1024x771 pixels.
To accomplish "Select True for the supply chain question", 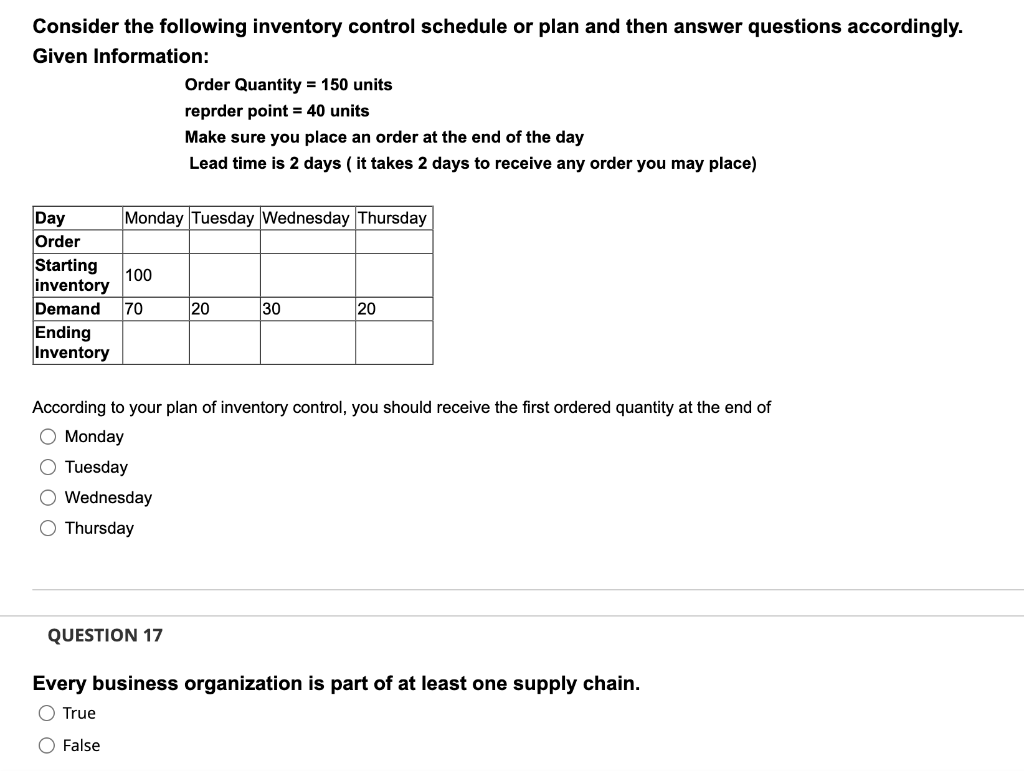I will 47,712.
